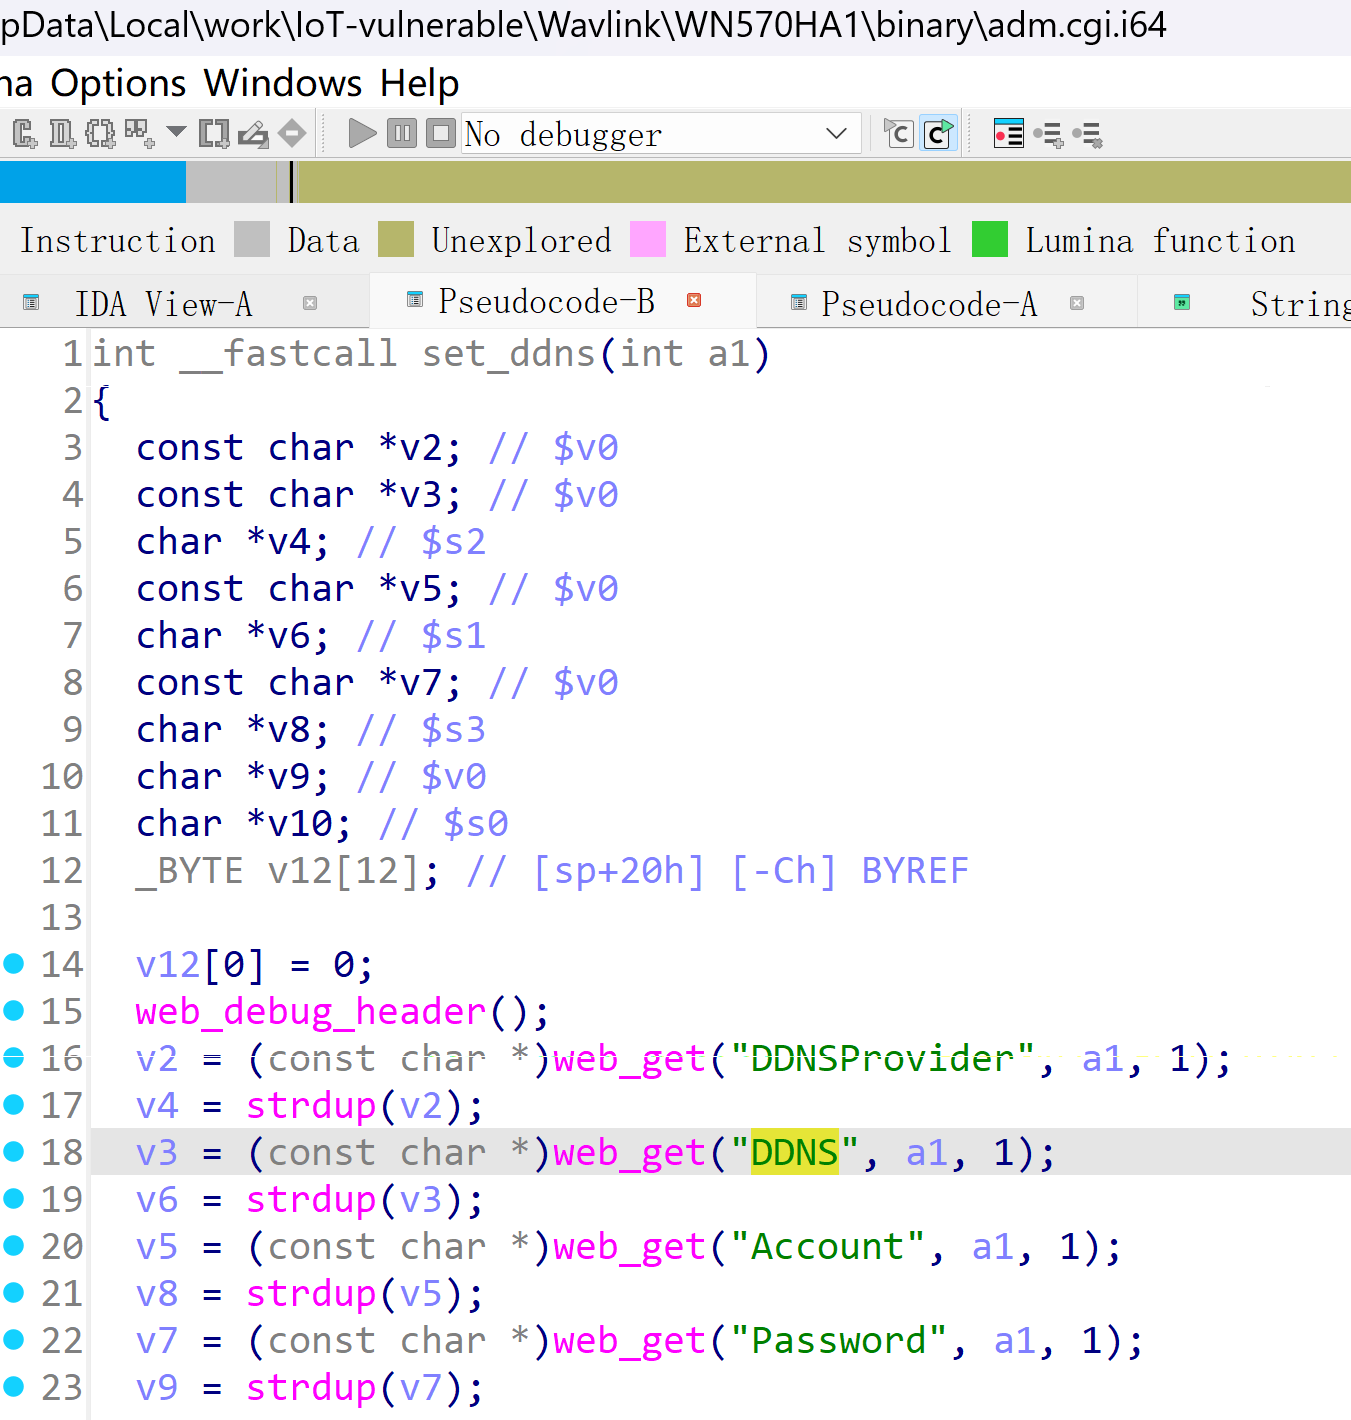Screen dimensions: 1351x1420
Task: Click the diamond-shaped toolbar icon
Action: (x=292, y=133)
